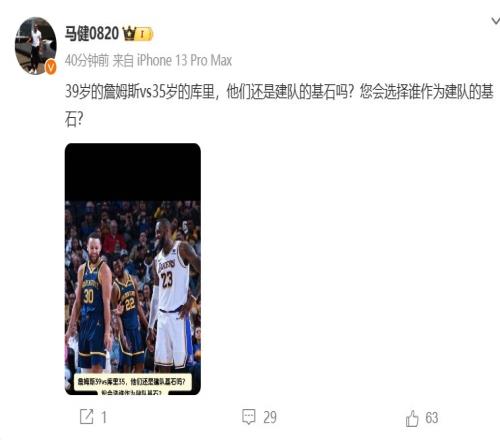The image size is (500, 440).
Task: Open the post options chevron menu
Action: tap(496, 21)
